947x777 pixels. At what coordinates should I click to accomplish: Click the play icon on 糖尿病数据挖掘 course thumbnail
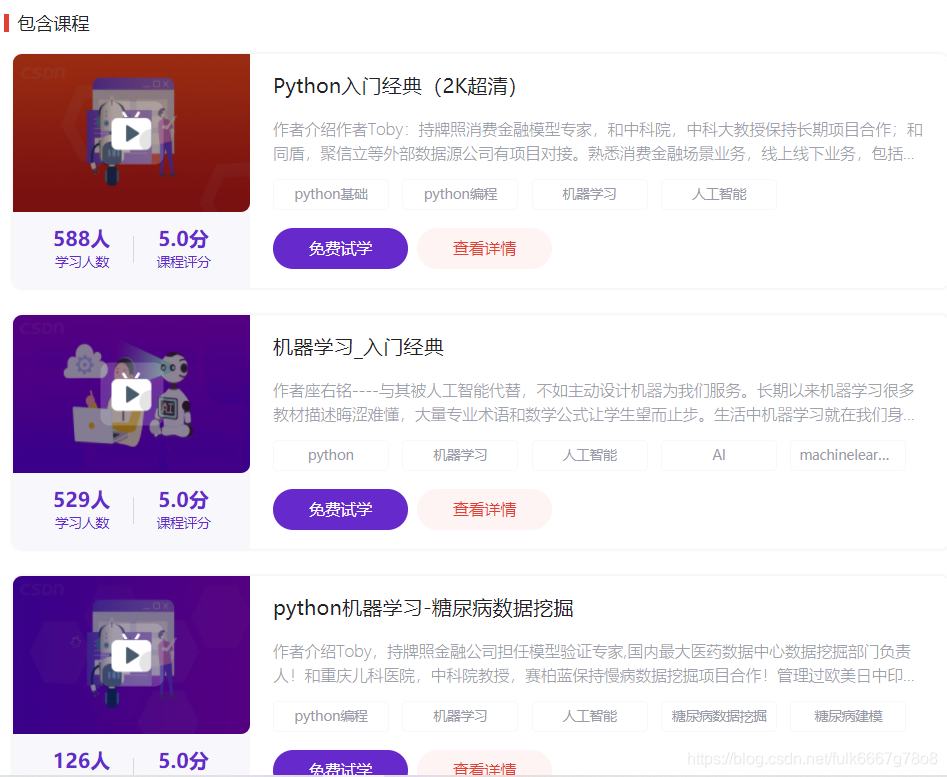(131, 655)
